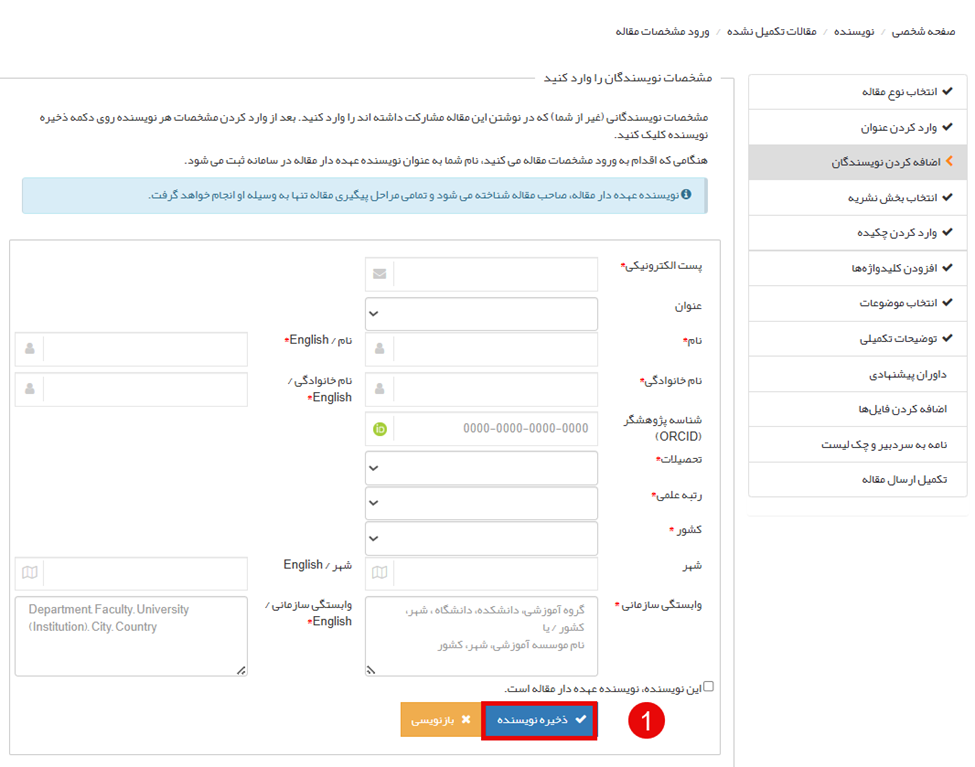
Task: Open مقالات تکمیل نشده breadcrumb link
Action: click(x=771, y=31)
